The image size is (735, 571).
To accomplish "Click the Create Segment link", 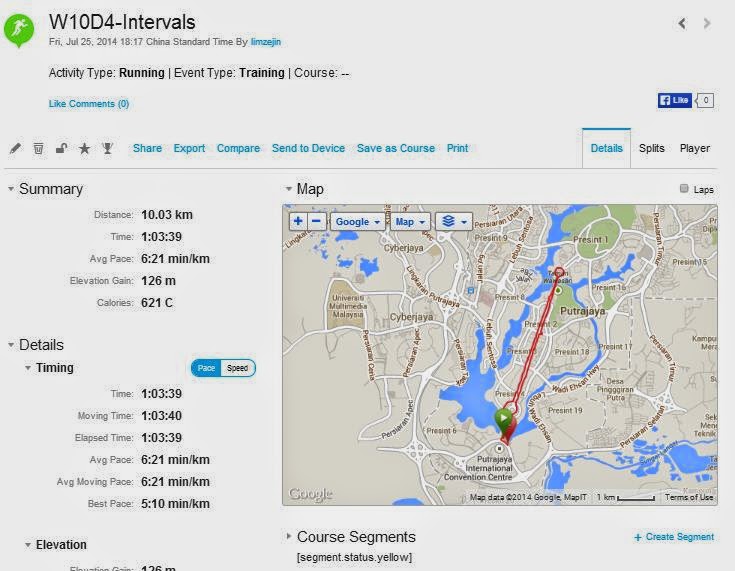I will click(x=680, y=537).
